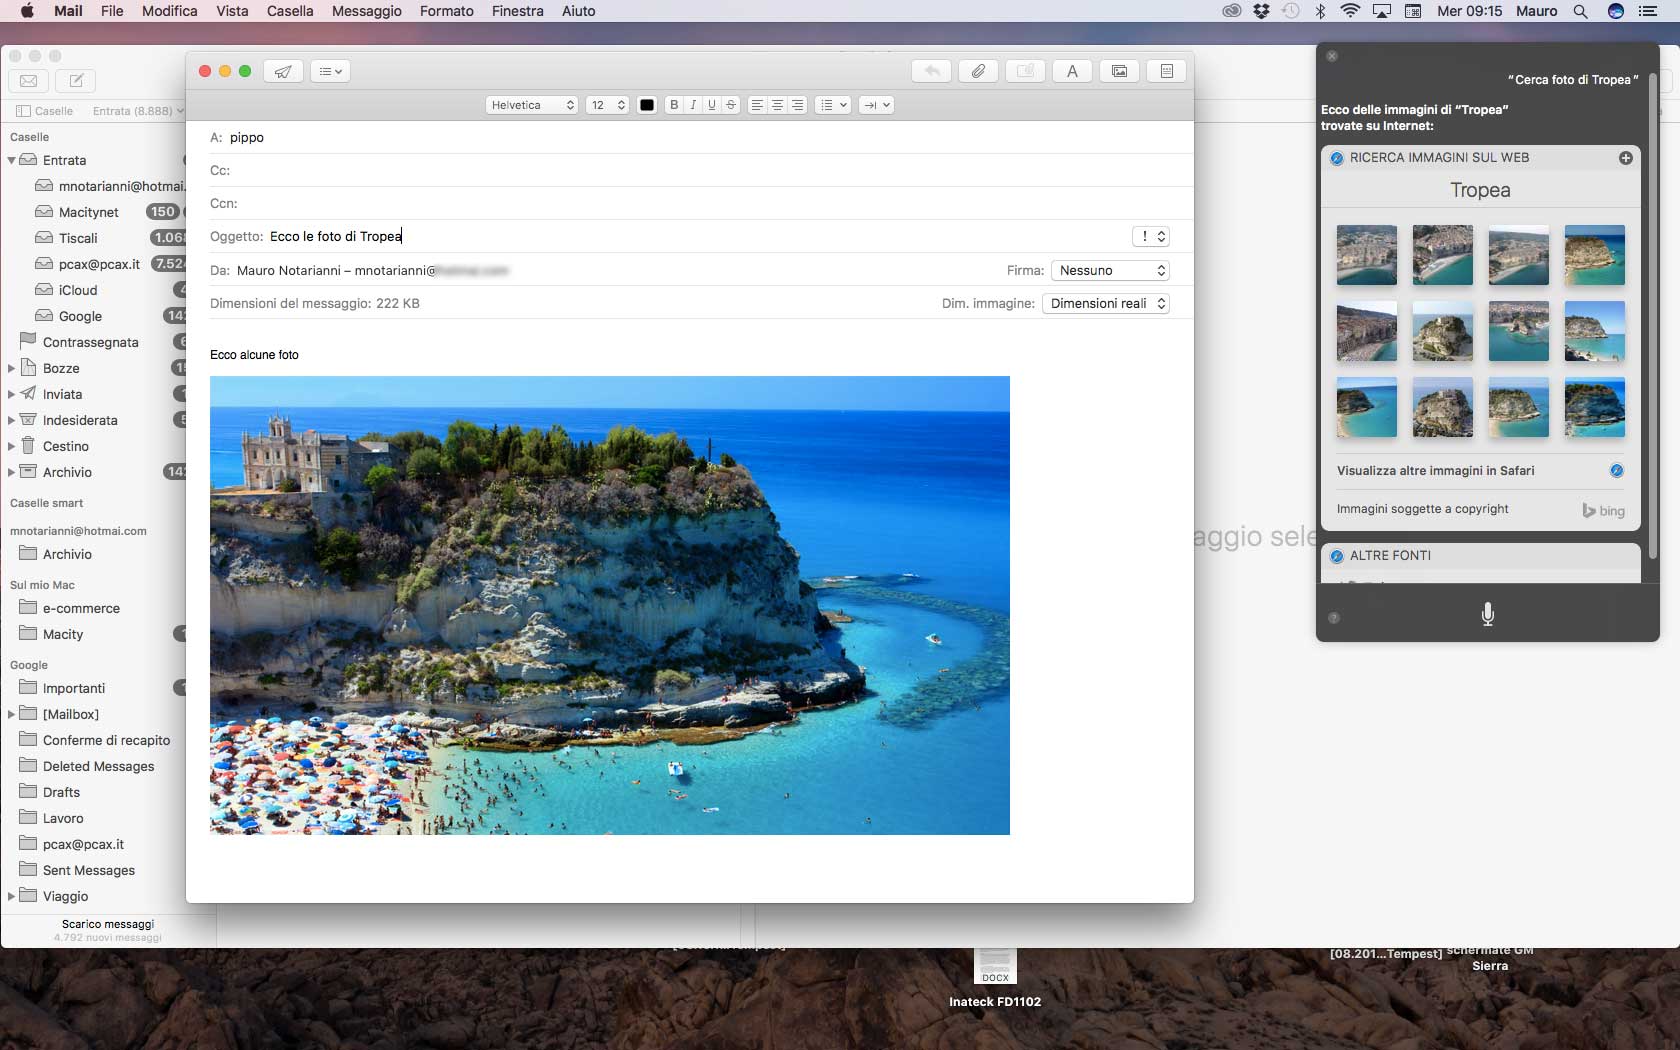The height and width of the screenshot is (1050, 1680).
Task: Toggle the format bar with the A icon
Action: tap(1072, 71)
